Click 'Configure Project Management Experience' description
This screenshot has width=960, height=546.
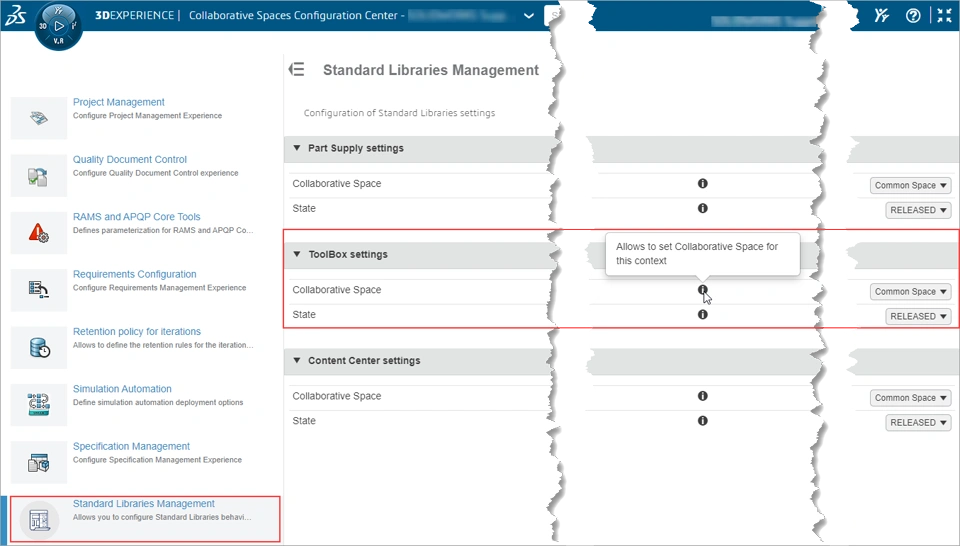coord(148,116)
